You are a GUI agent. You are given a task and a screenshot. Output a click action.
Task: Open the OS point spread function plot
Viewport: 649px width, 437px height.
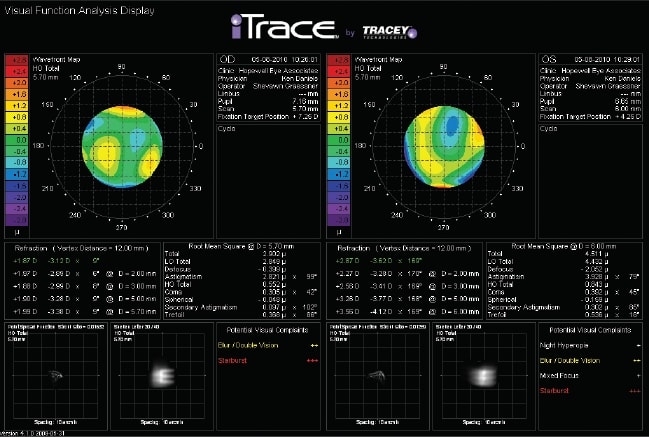pyautogui.click(x=377, y=376)
